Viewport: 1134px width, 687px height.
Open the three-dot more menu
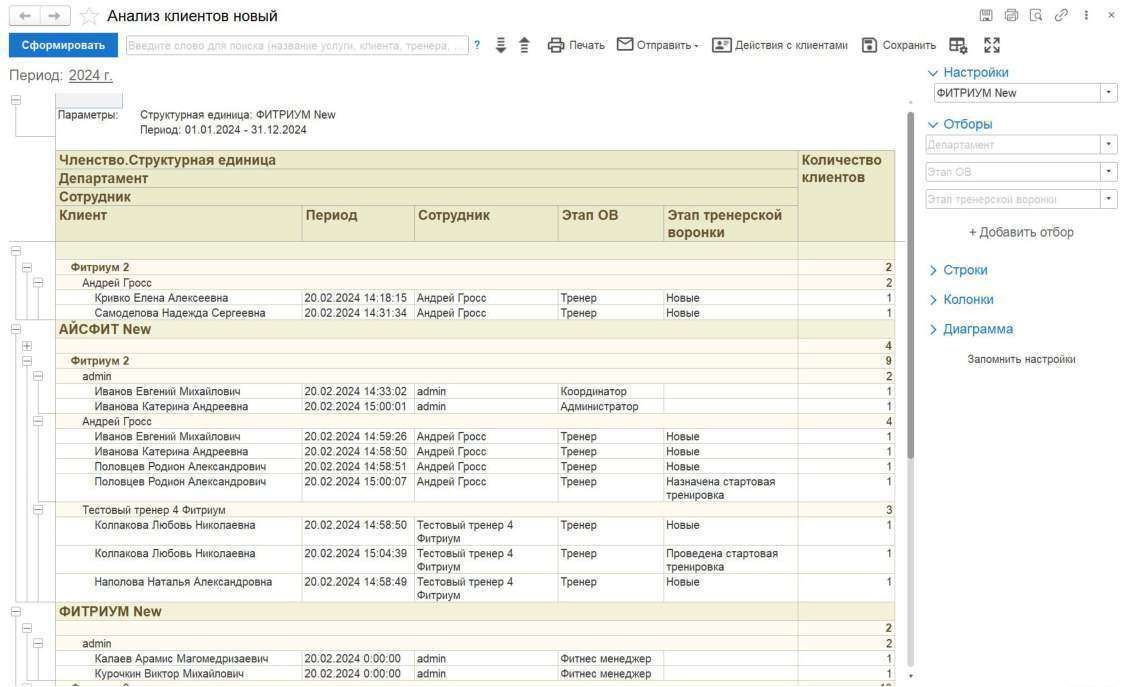[x=1086, y=15]
